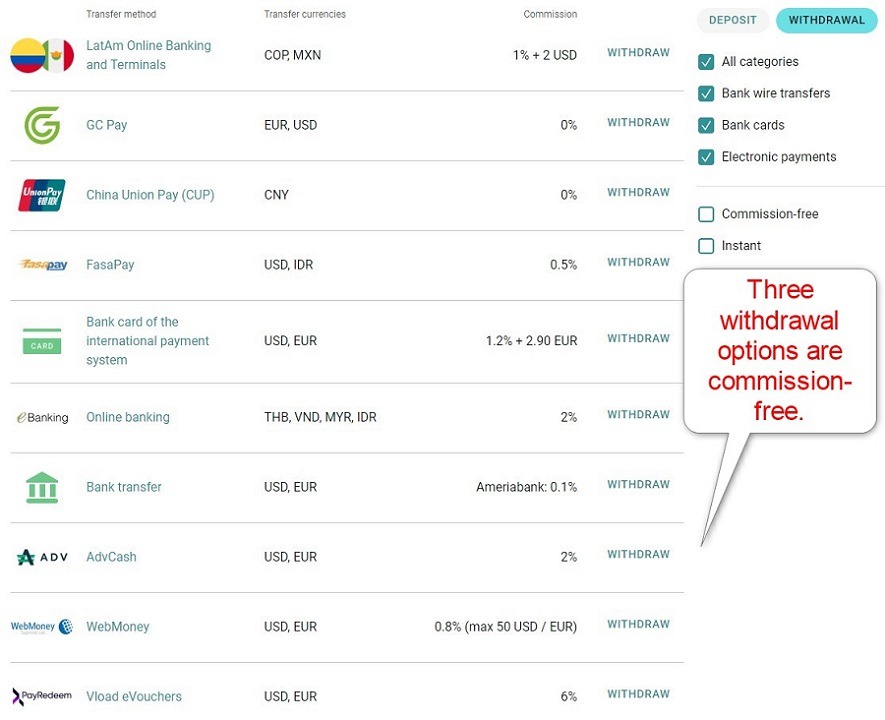885x720 pixels.
Task: Click the FasaPay logo icon
Action: coord(43,265)
